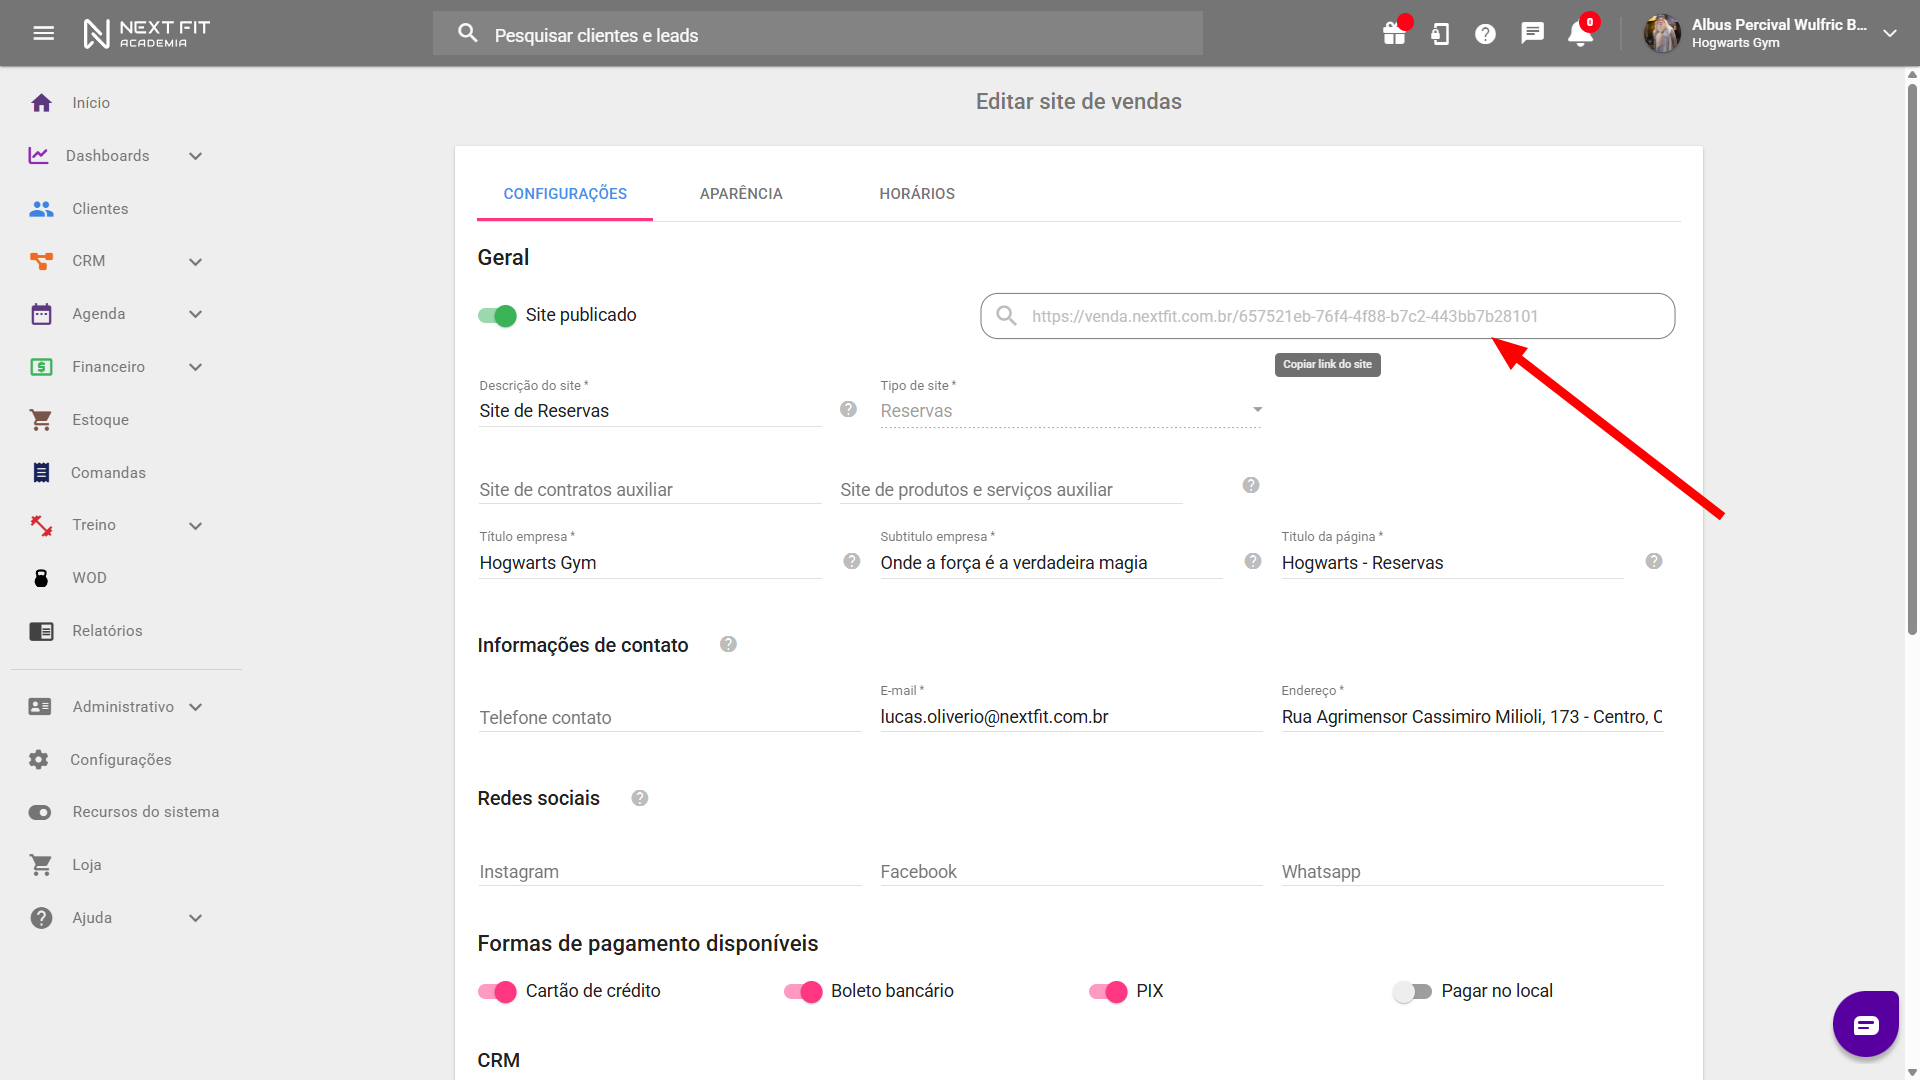Click the help icon next to Informações de contato
The image size is (1920, 1080).
(728, 645)
